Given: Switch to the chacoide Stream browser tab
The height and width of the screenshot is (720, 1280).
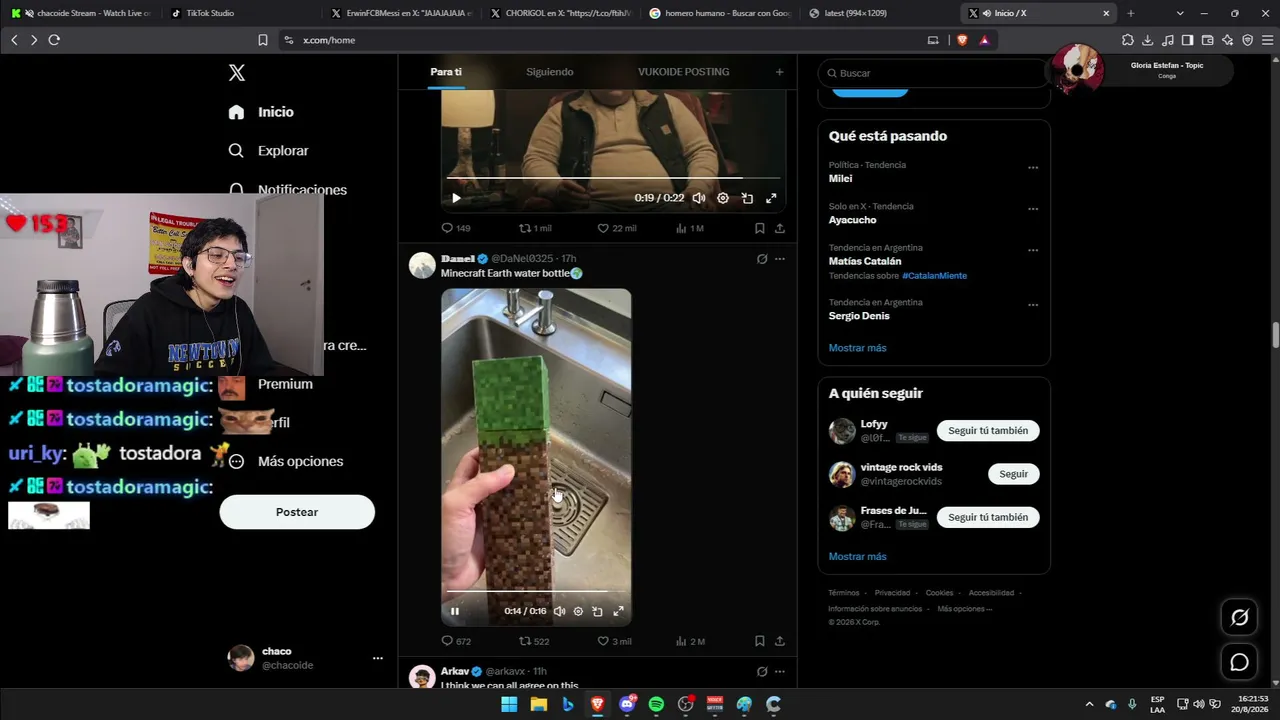Looking at the screenshot, I should 80,13.
